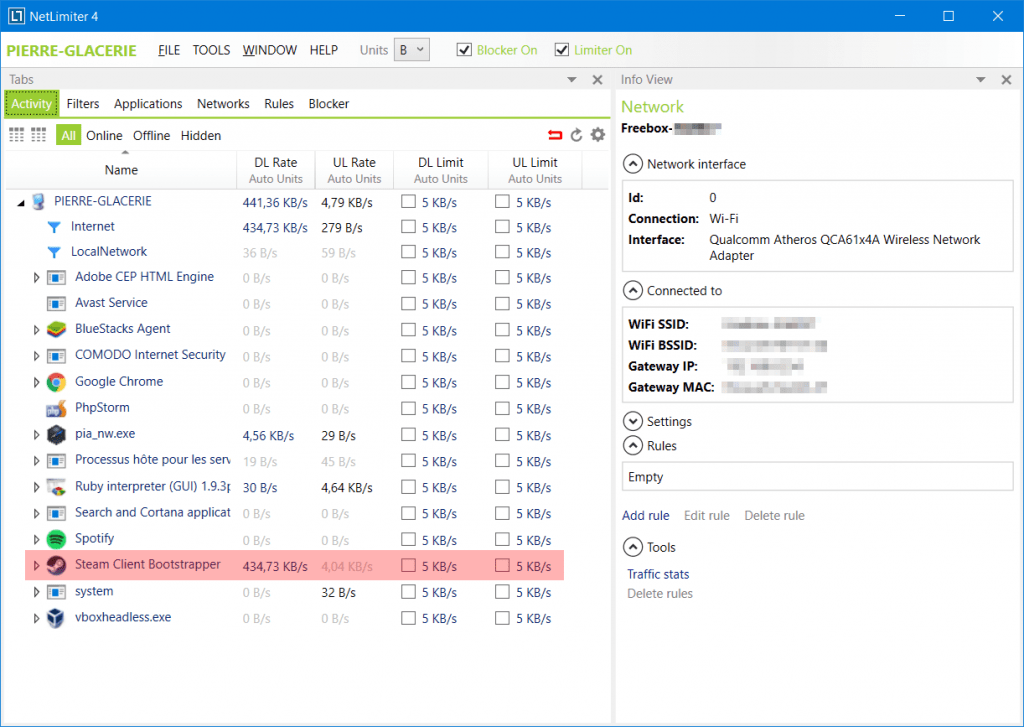The height and width of the screenshot is (727, 1024).
Task: Click the Internet filter funnel icon
Action: 54,227
